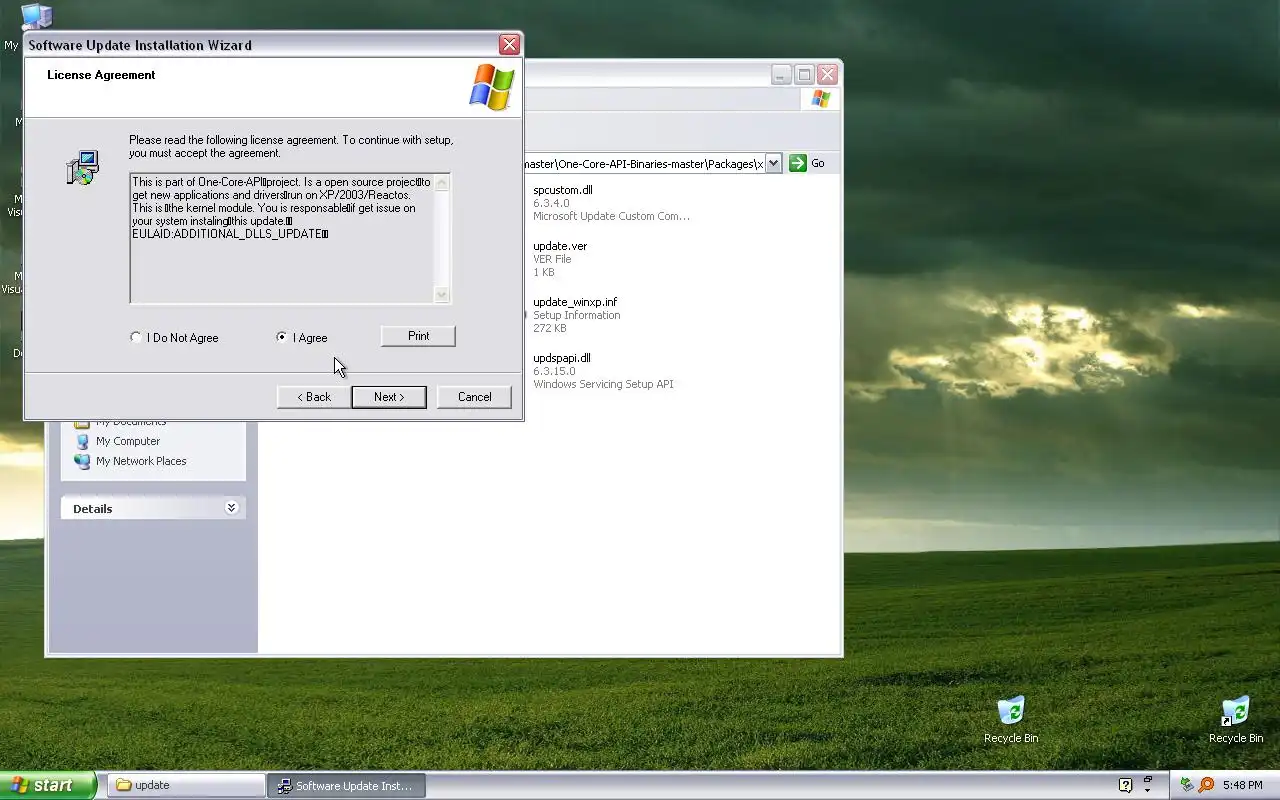Image resolution: width=1280 pixels, height=800 pixels.
Task: Select the "I Agree" radio button
Action: pyautogui.click(x=282, y=338)
